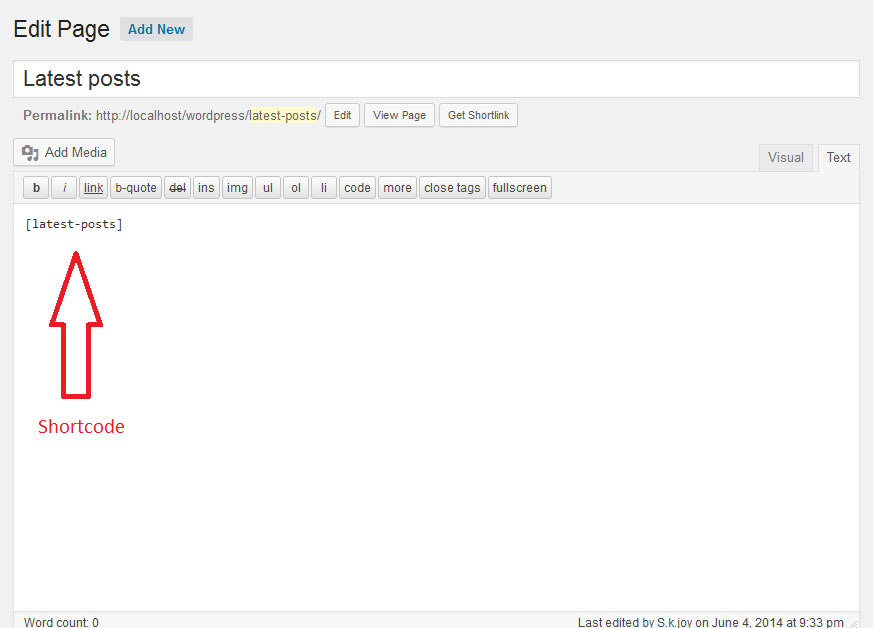Screen dimensions: 873x628
Task: Focus the page title field 'Latest posts'
Action: coord(436,79)
